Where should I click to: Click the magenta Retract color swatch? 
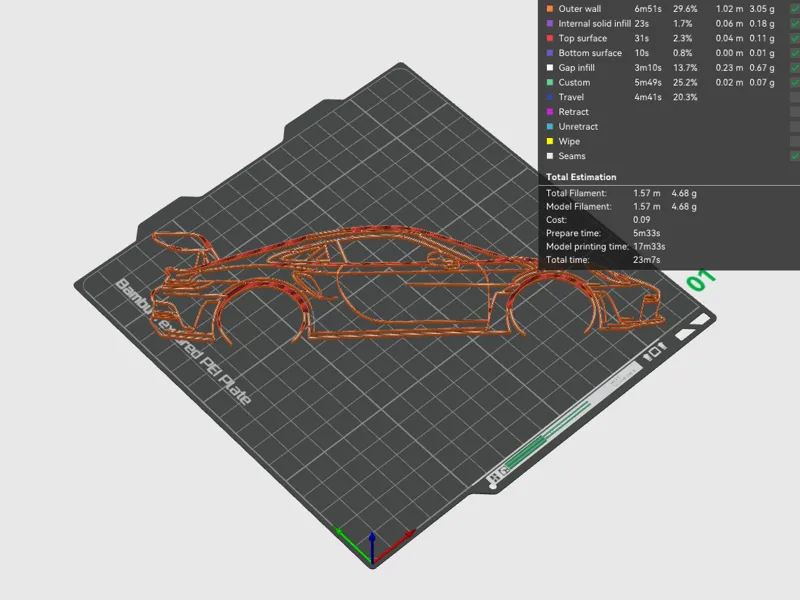point(549,112)
